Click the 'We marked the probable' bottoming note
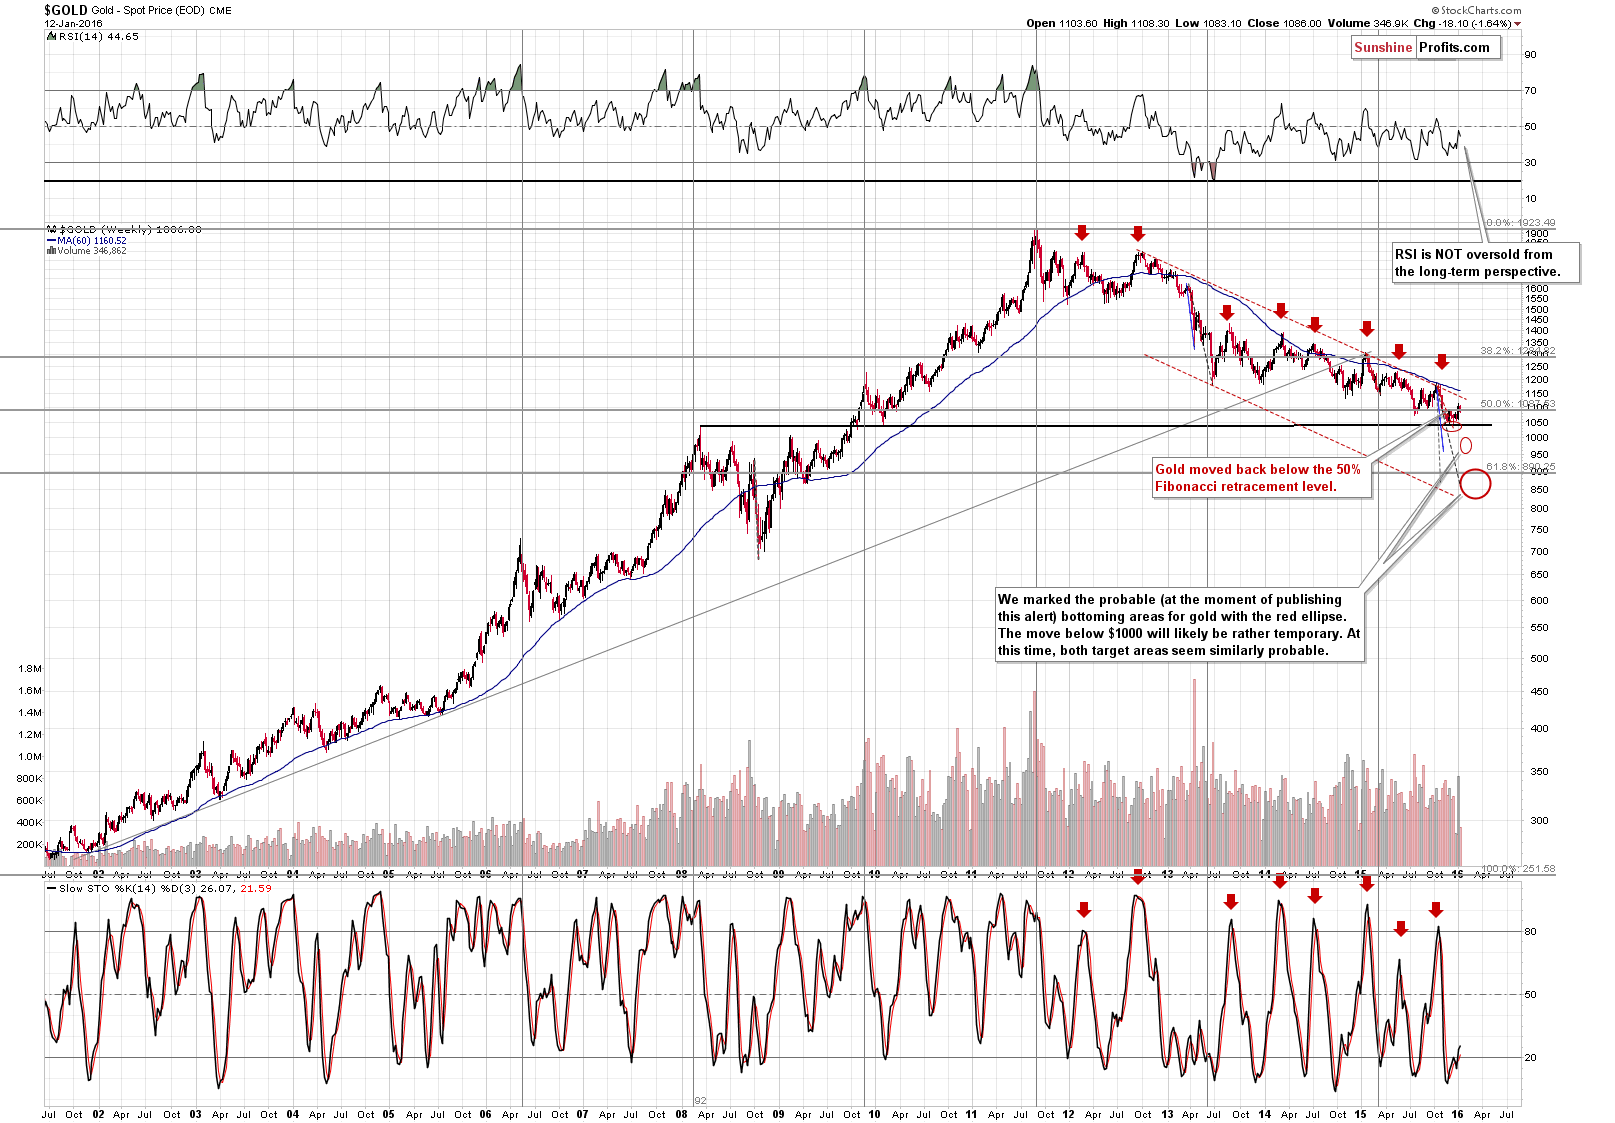 [x=1180, y=625]
